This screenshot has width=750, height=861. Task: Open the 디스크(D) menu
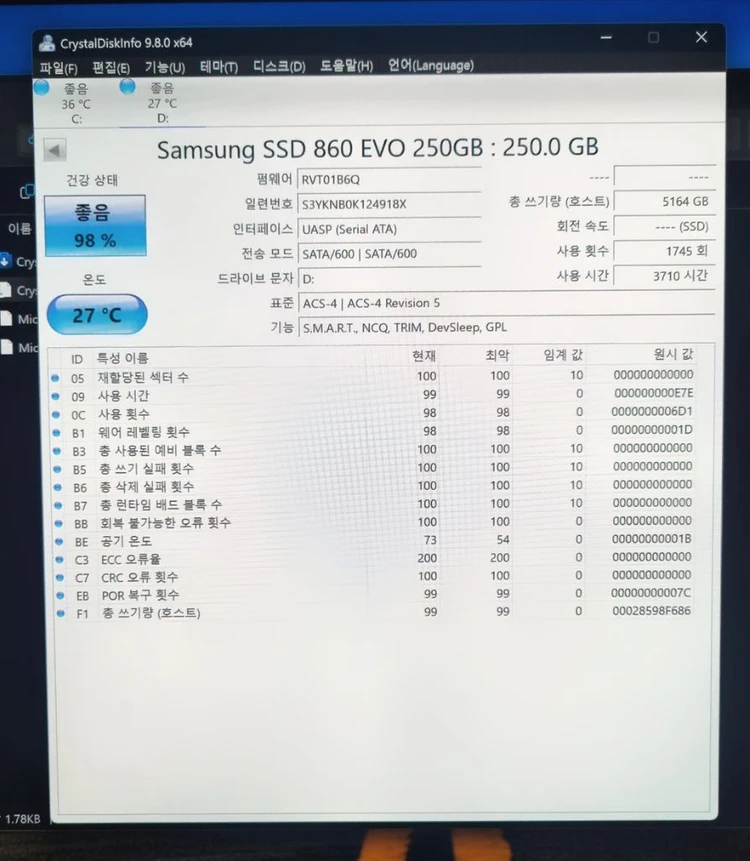(x=279, y=66)
